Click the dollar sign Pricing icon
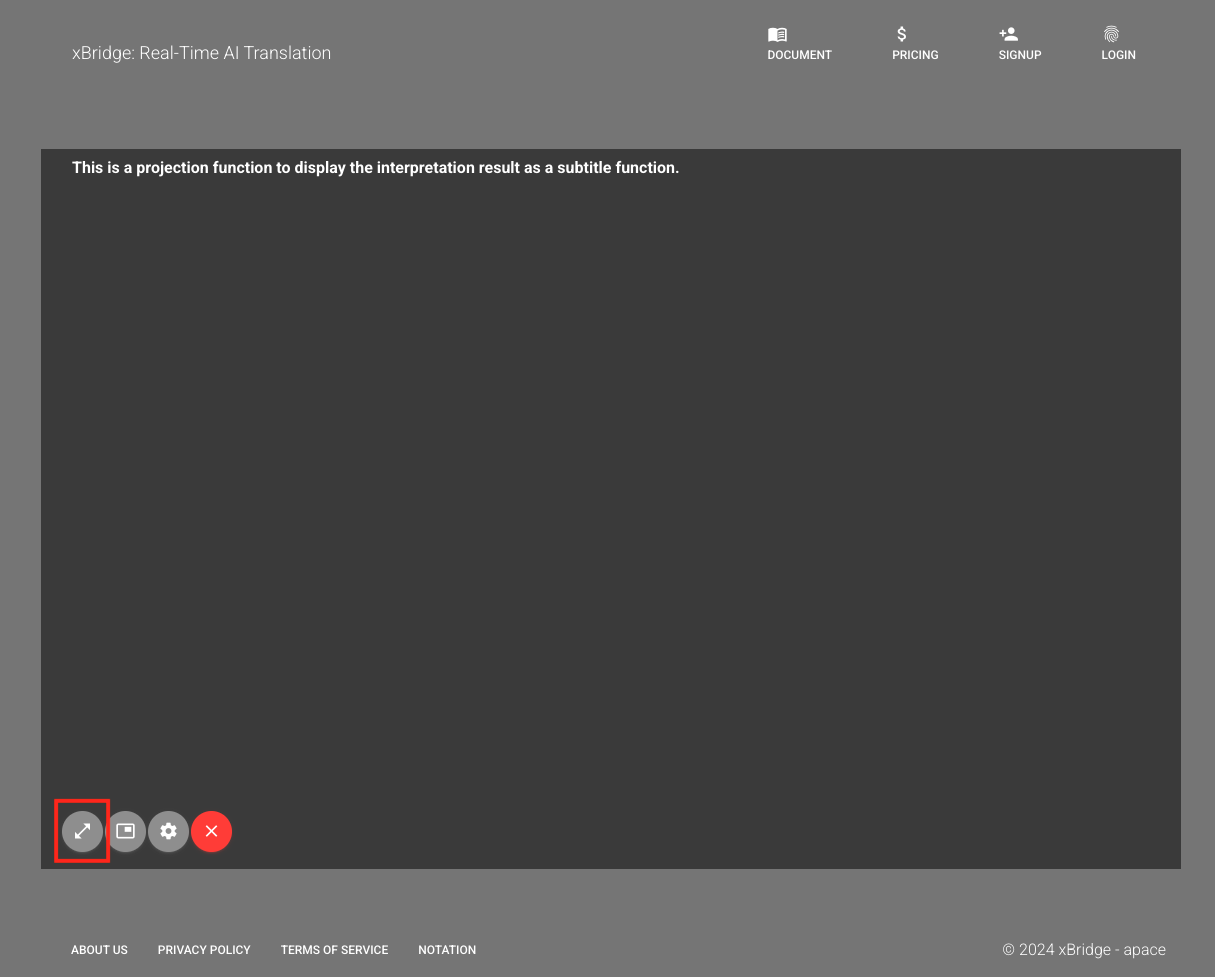This screenshot has height=977, width=1215. pos(902,35)
